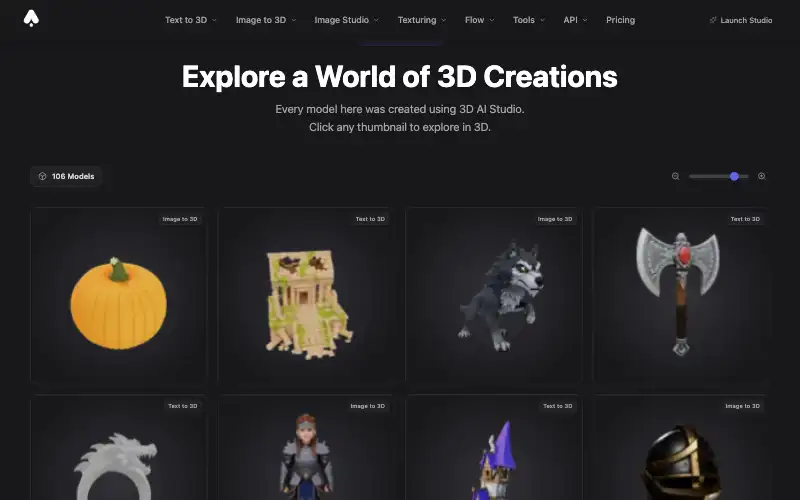Open the double-bladed battle axe thumbnail
Screen dimensions: 800x500
click(681, 295)
